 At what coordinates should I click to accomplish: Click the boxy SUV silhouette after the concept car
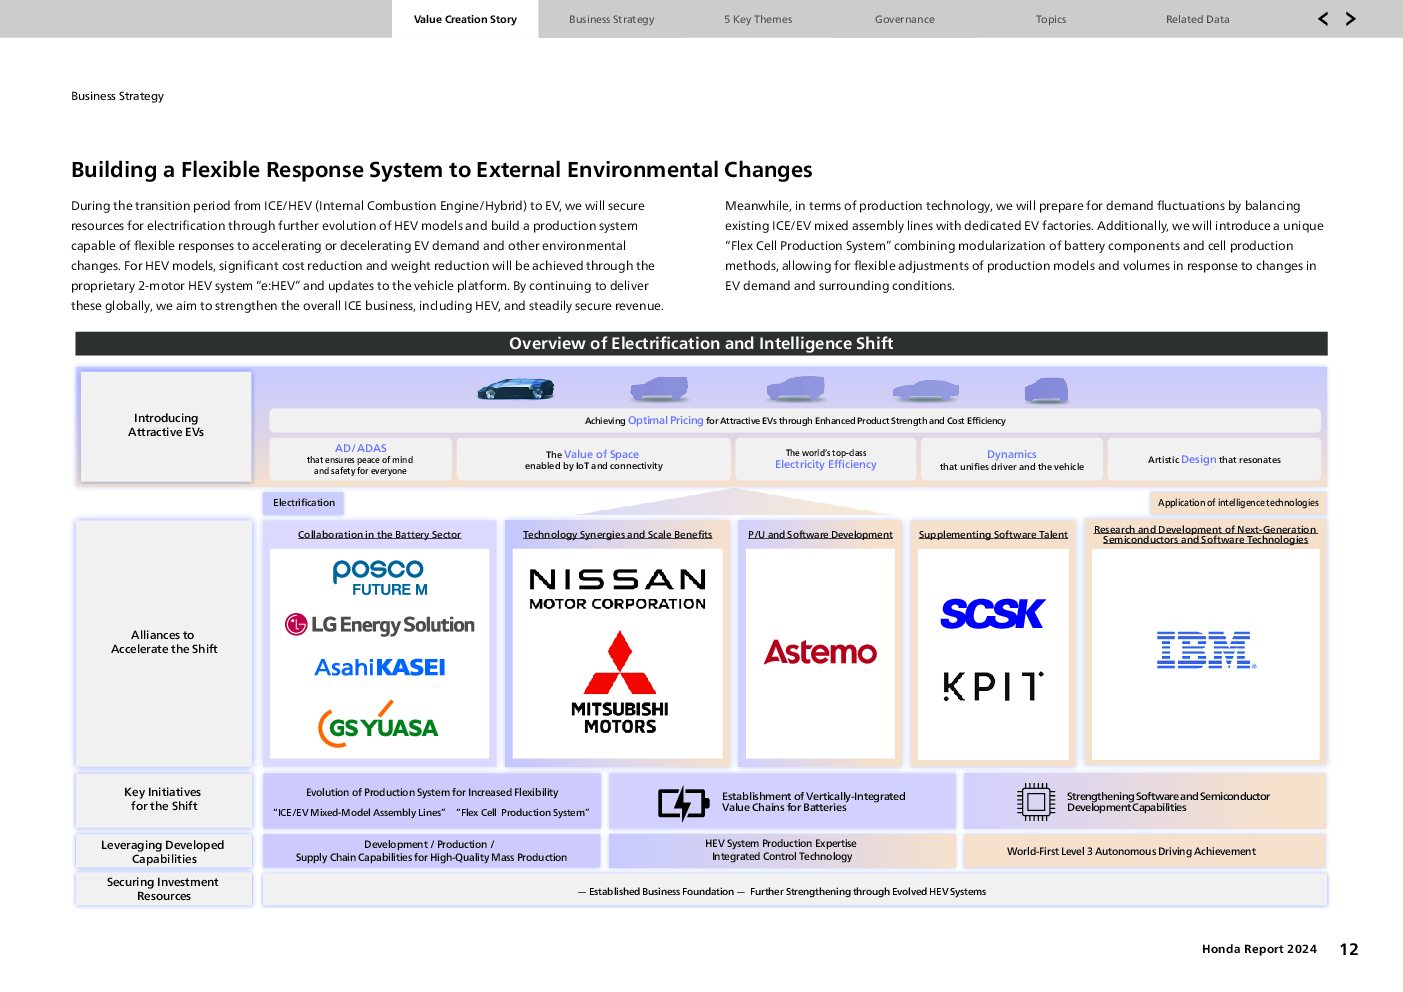pyautogui.click(x=660, y=388)
